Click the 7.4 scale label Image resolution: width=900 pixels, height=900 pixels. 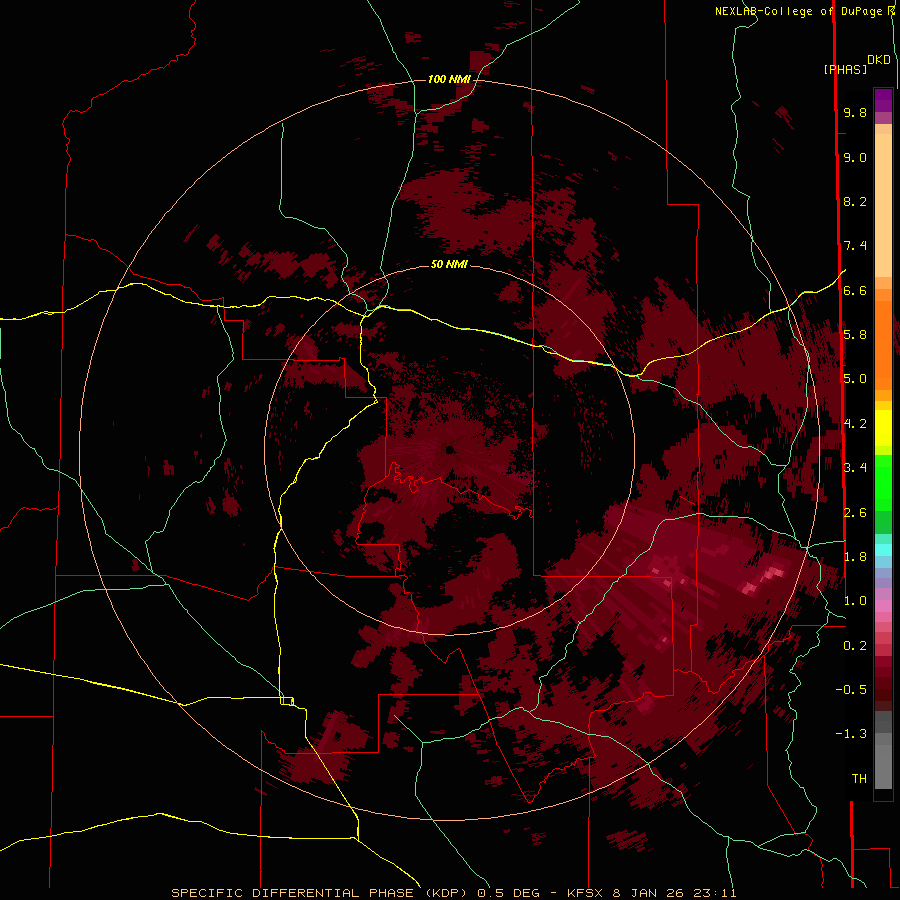(x=855, y=246)
